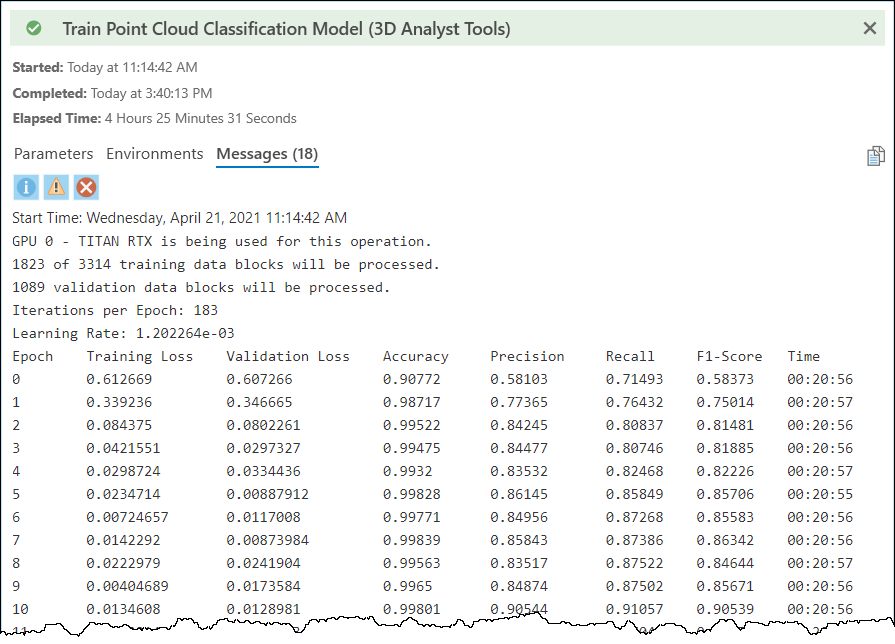The width and height of the screenshot is (895, 644).
Task: Select the Epoch 0 results row
Action: [x=300, y=379]
